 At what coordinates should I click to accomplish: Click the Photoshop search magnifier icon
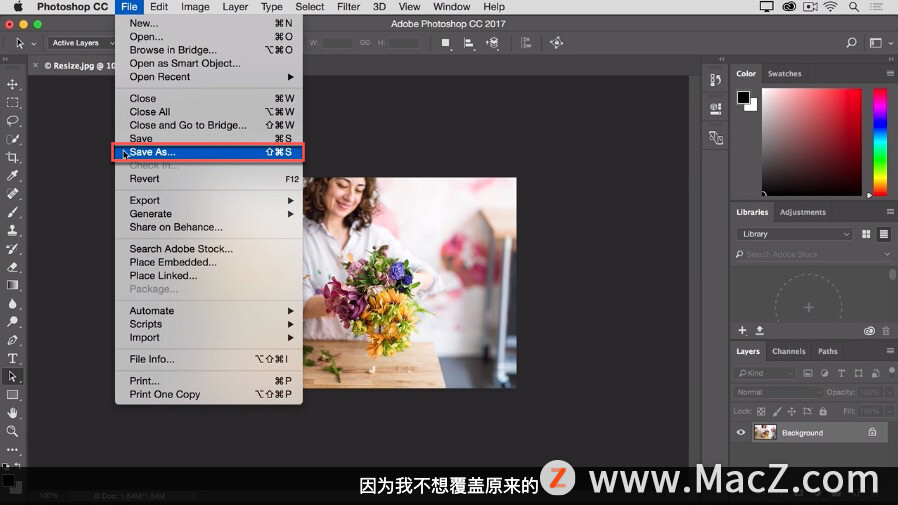[x=852, y=43]
